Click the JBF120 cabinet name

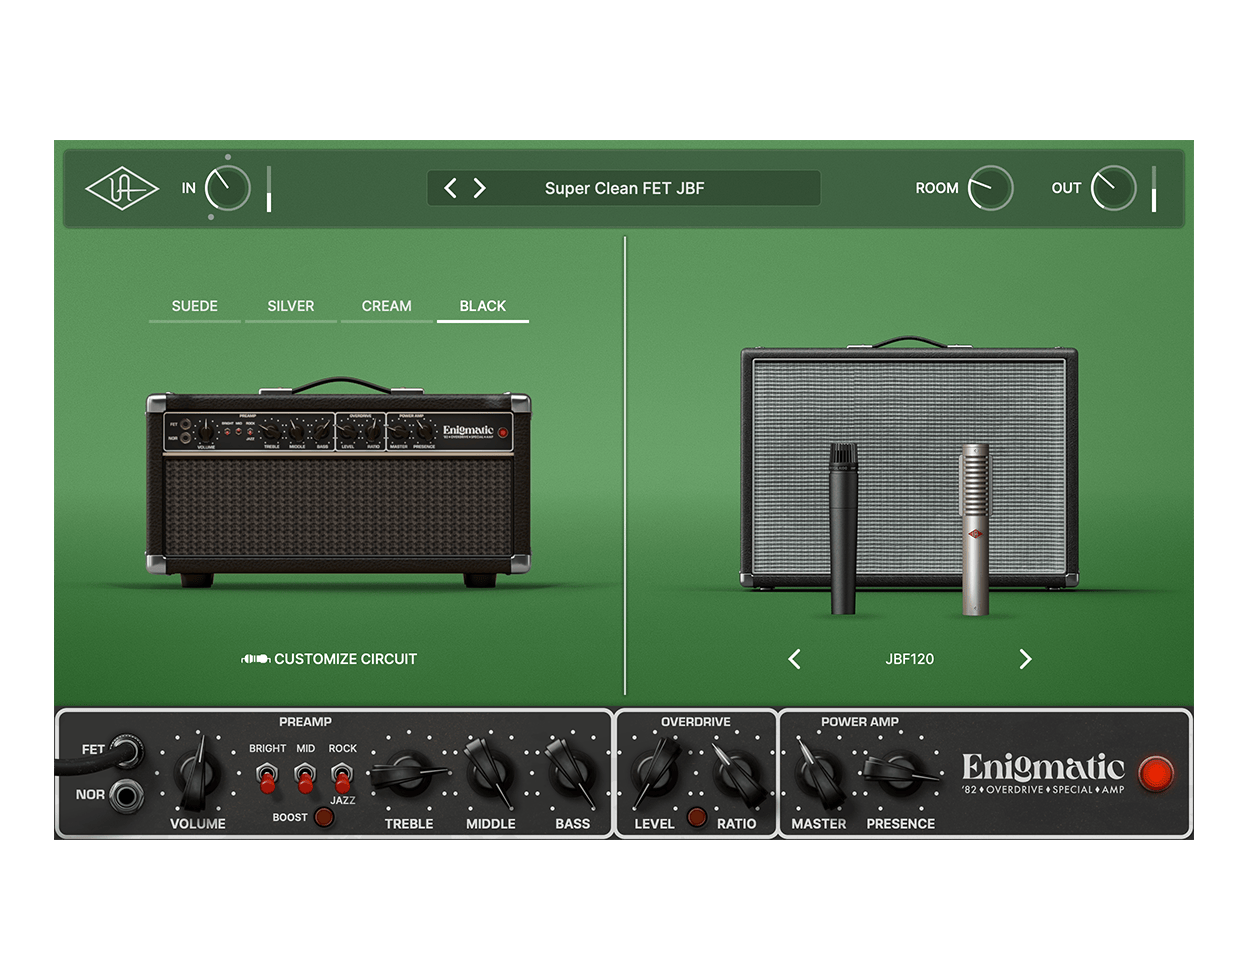(x=910, y=659)
